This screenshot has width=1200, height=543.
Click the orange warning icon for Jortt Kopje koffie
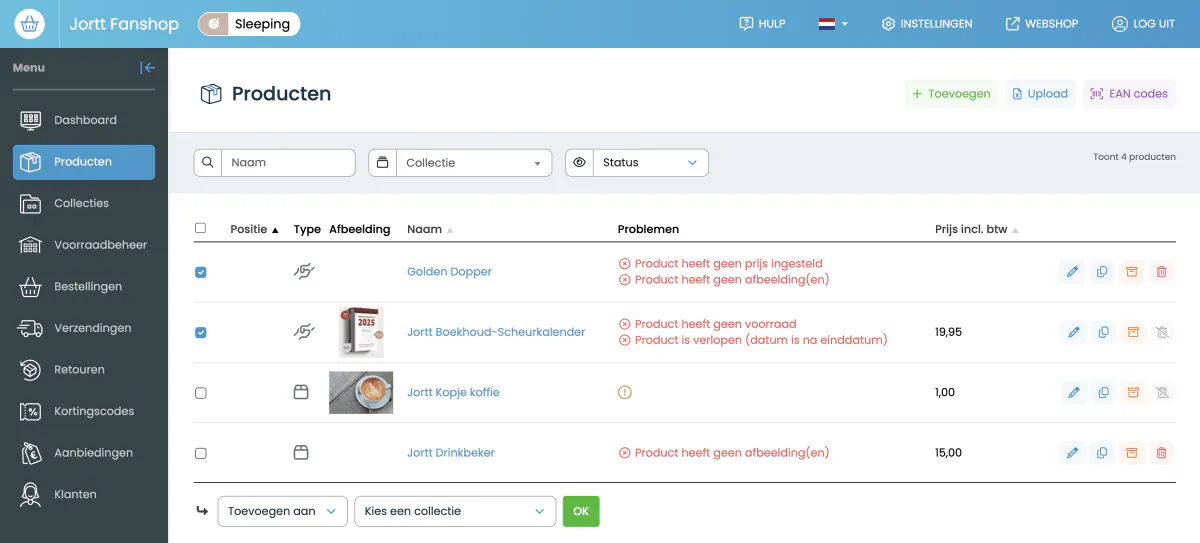pos(625,393)
